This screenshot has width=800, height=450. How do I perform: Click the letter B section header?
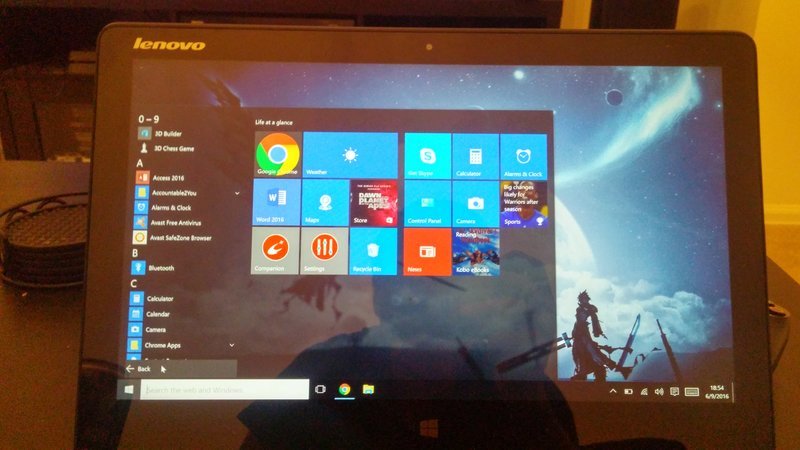pyautogui.click(x=135, y=253)
